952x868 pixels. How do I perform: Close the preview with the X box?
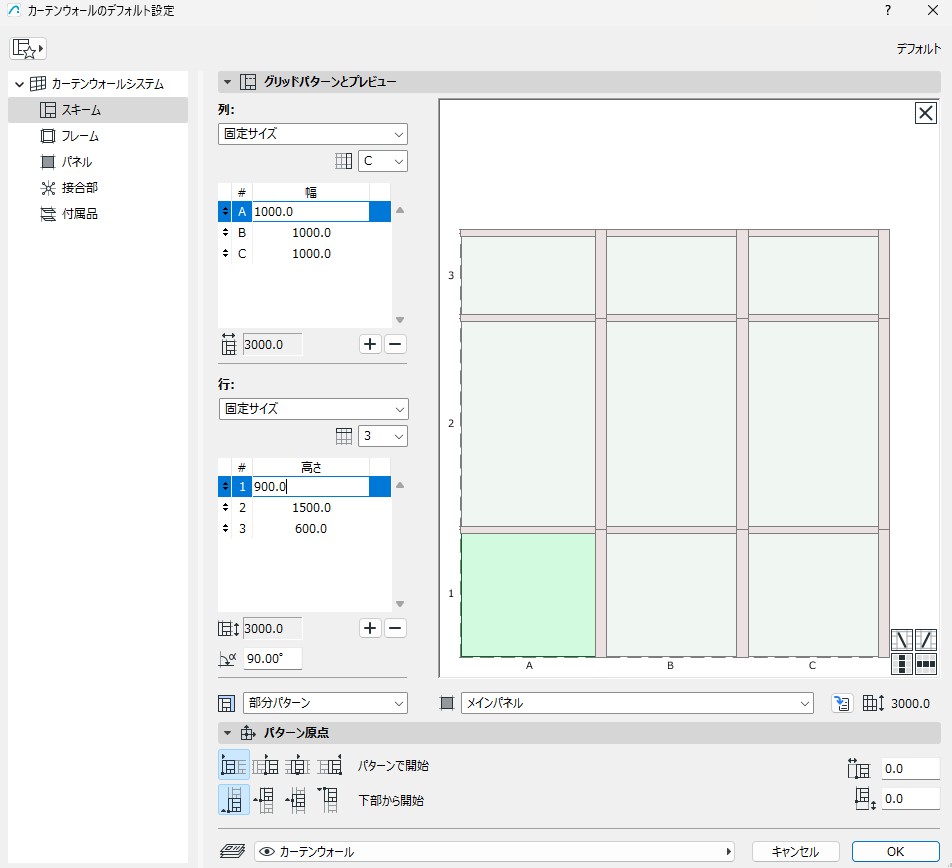[x=926, y=113]
